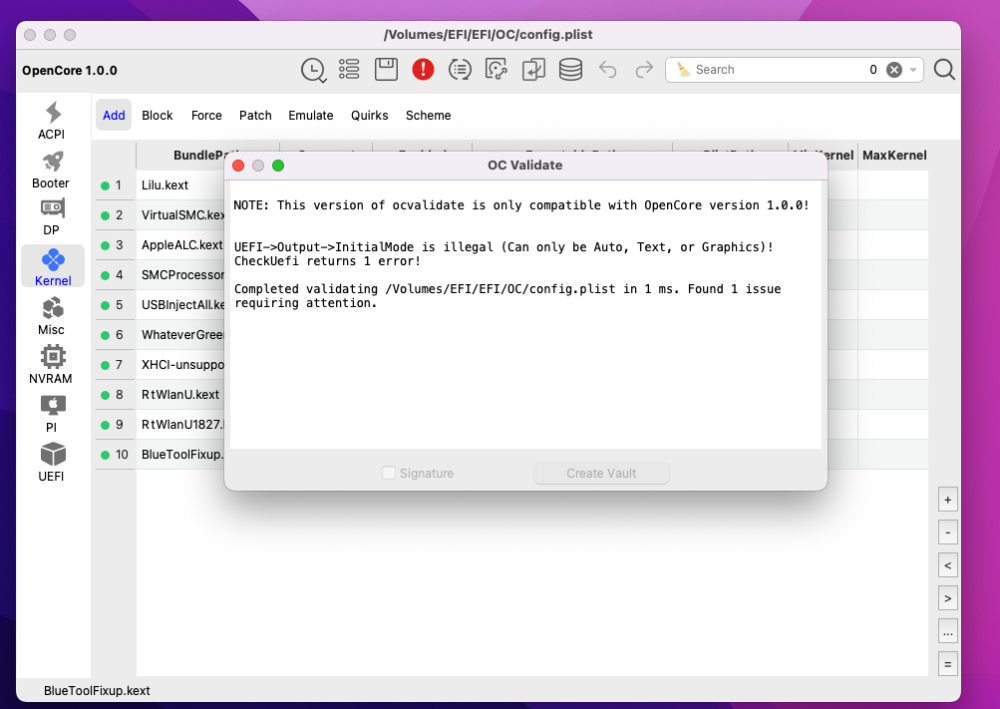
Task: Save config with floppy disk icon
Action: [386, 69]
